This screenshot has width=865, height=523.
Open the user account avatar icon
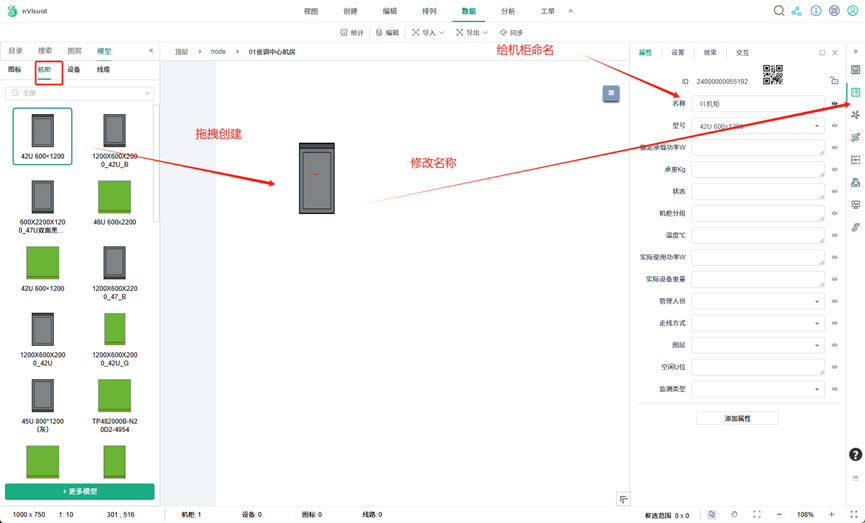tap(852, 10)
